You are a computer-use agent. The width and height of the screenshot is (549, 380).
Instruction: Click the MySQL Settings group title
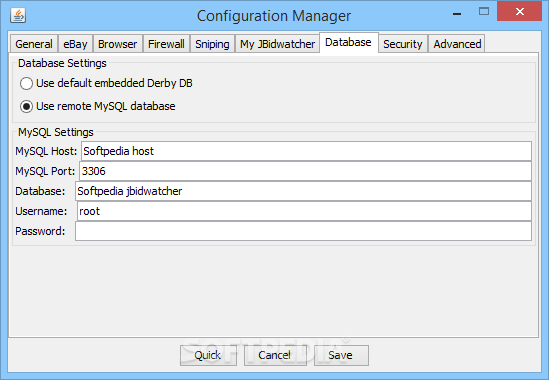coord(56,132)
